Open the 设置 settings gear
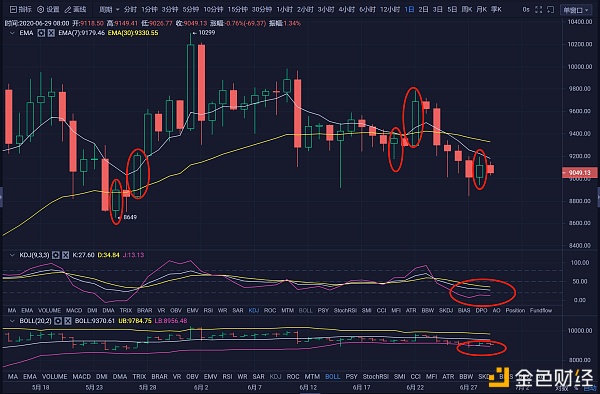Viewport: 600px width, 394px height. coord(48,9)
